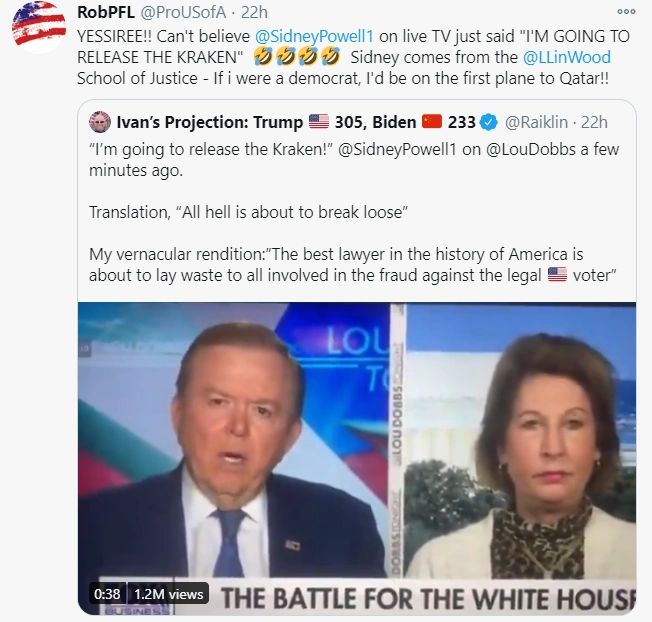The height and width of the screenshot is (622, 652).
Task: Click the US flag emoji after Trump
Action: pyautogui.click(x=319, y=122)
